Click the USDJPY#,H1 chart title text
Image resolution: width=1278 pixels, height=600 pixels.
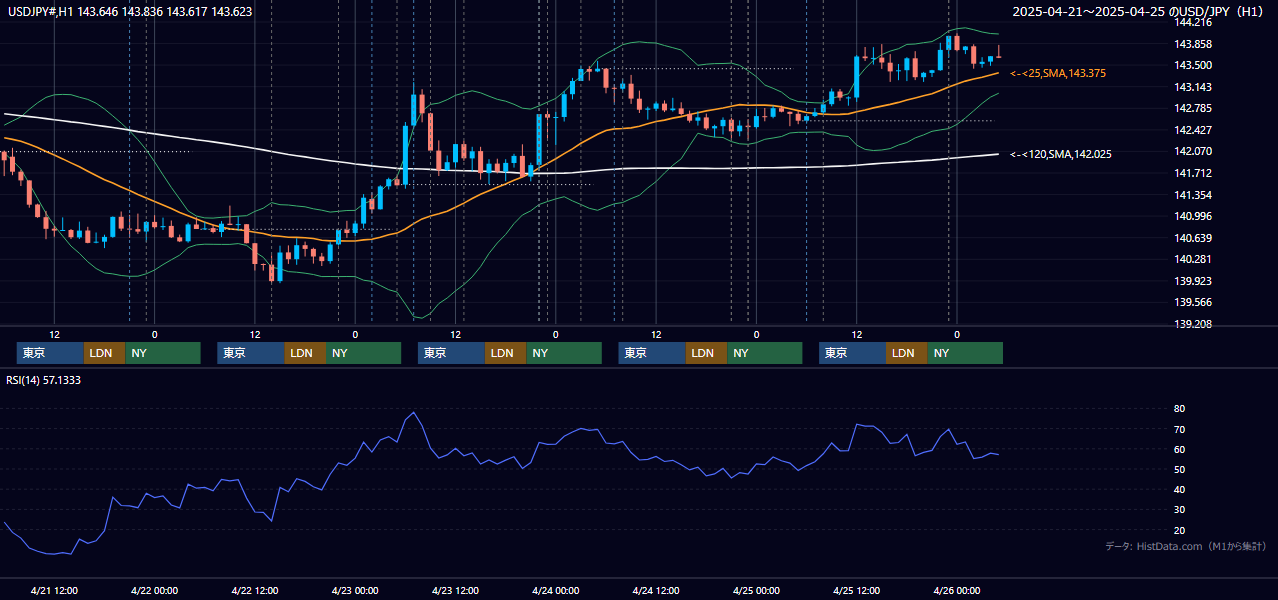130,11
